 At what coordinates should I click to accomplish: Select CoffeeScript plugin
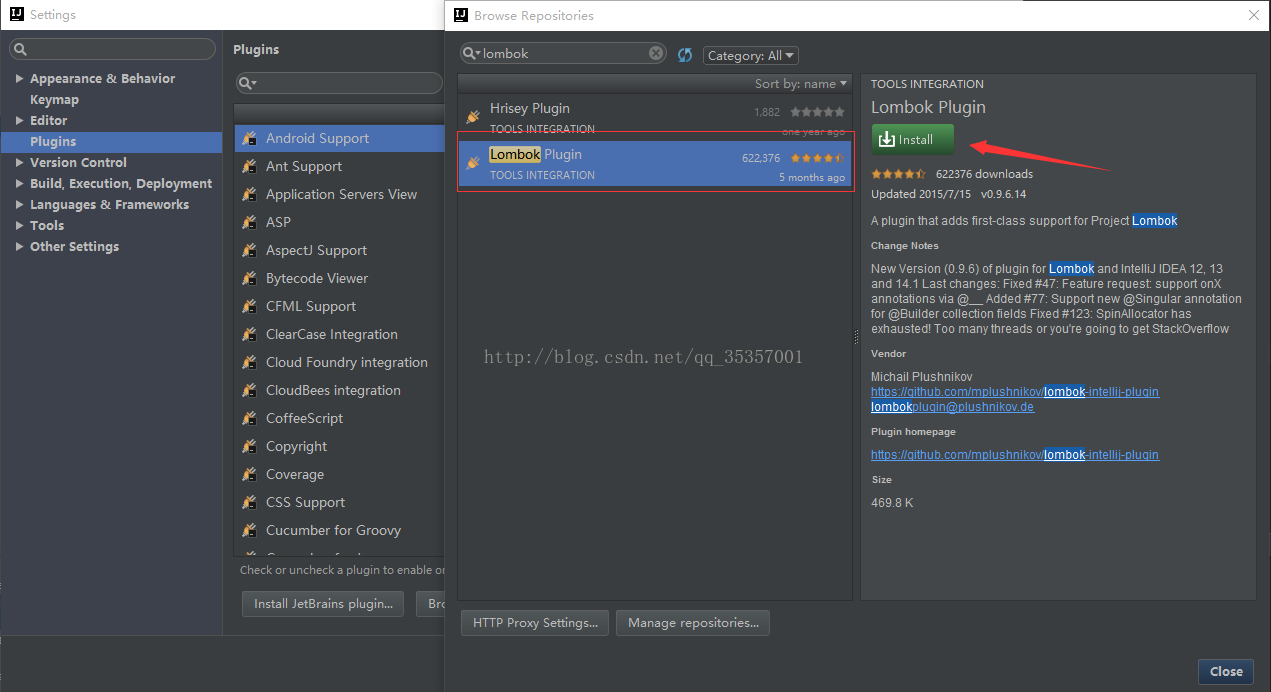[x=340, y=419]
